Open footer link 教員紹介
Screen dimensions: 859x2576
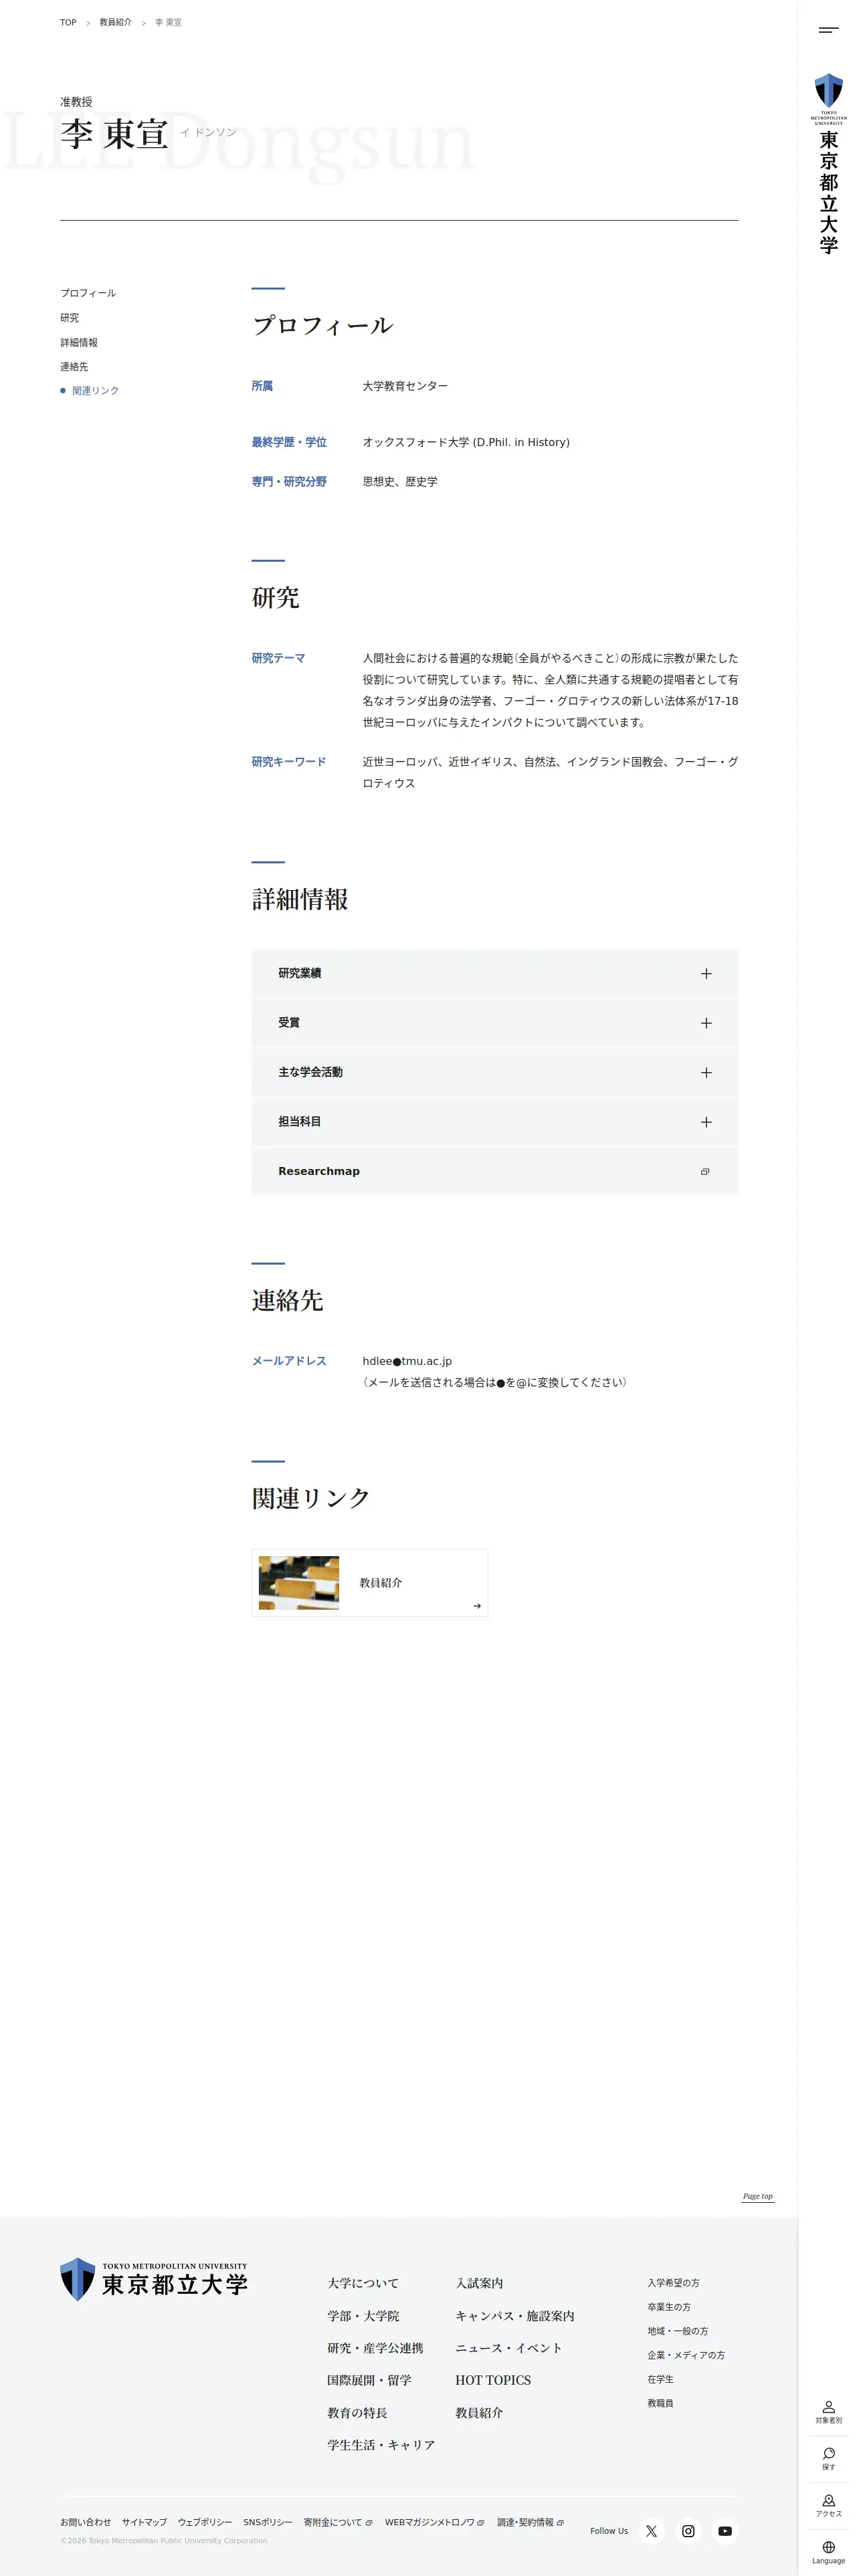point(479,2412)
